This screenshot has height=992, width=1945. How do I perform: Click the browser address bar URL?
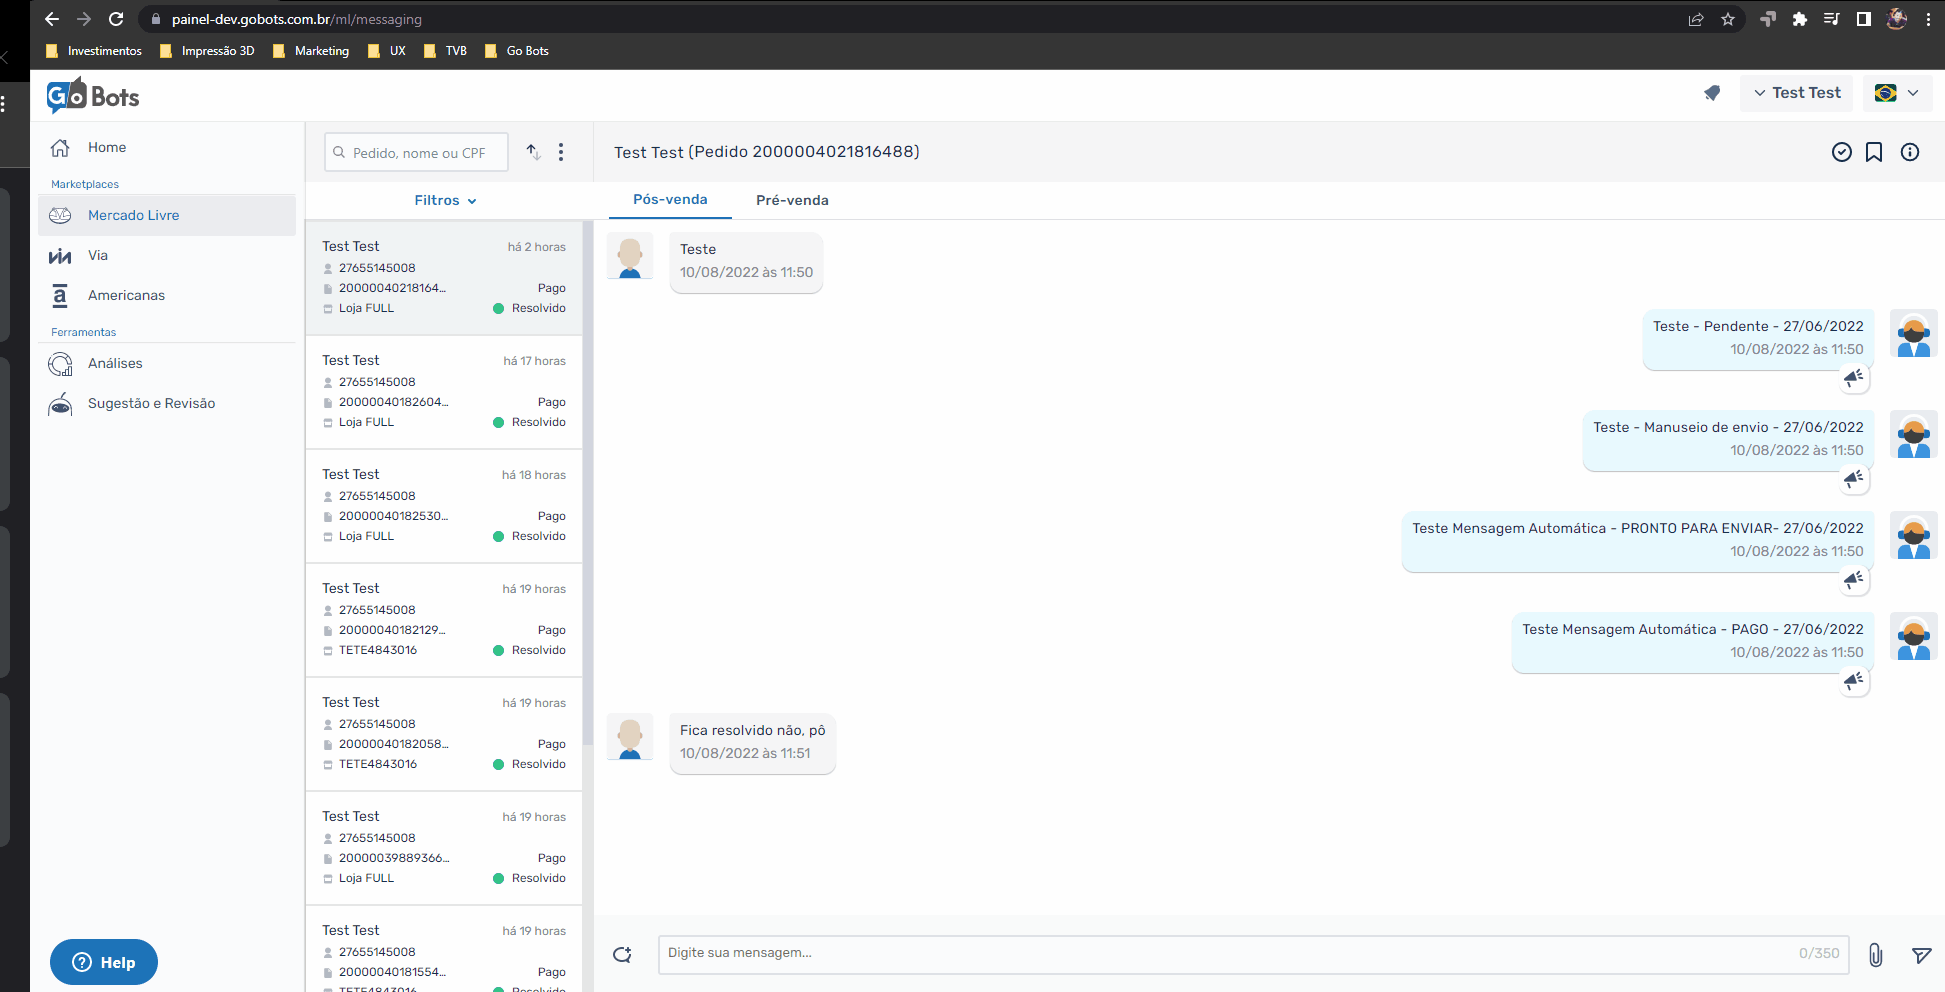[296, 19]
